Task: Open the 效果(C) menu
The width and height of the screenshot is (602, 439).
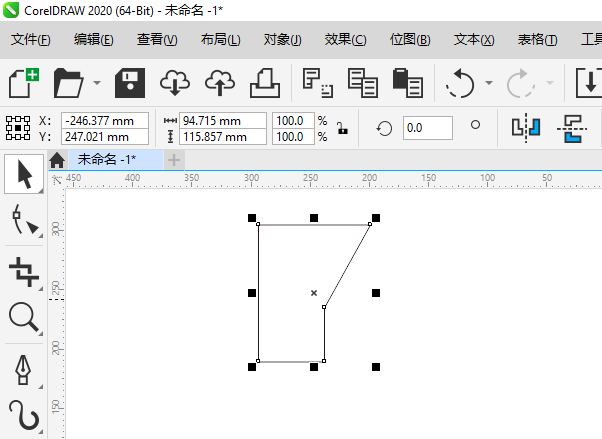Action: pos(346,40)
